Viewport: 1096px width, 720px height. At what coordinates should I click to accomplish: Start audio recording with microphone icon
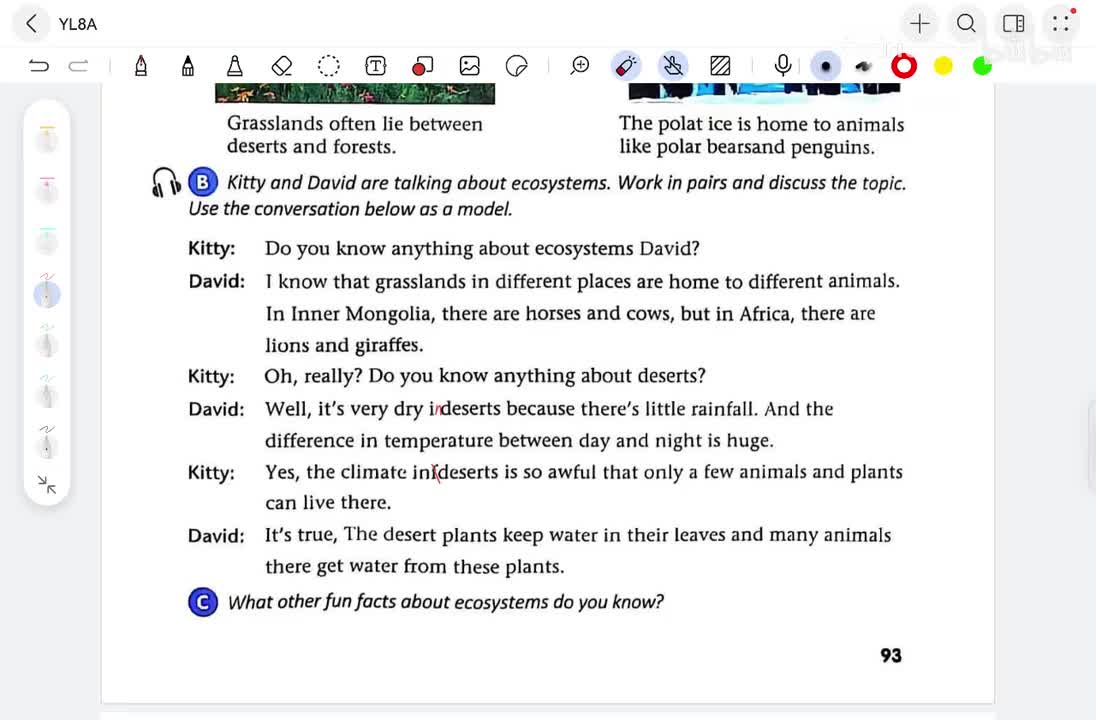(x=783, y=66)
